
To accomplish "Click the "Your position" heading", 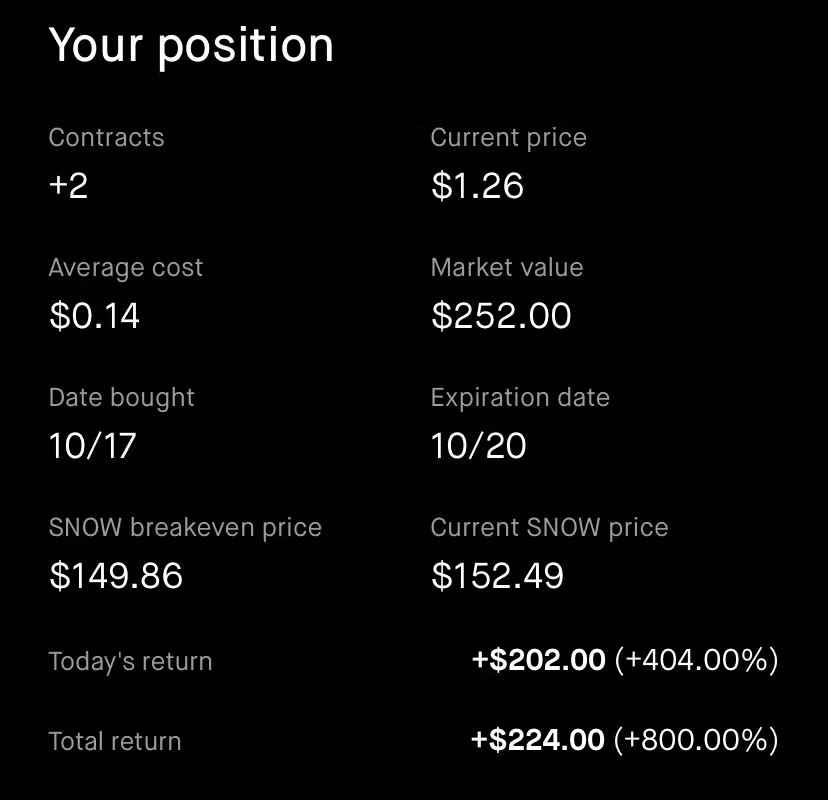I will point(191,46).
